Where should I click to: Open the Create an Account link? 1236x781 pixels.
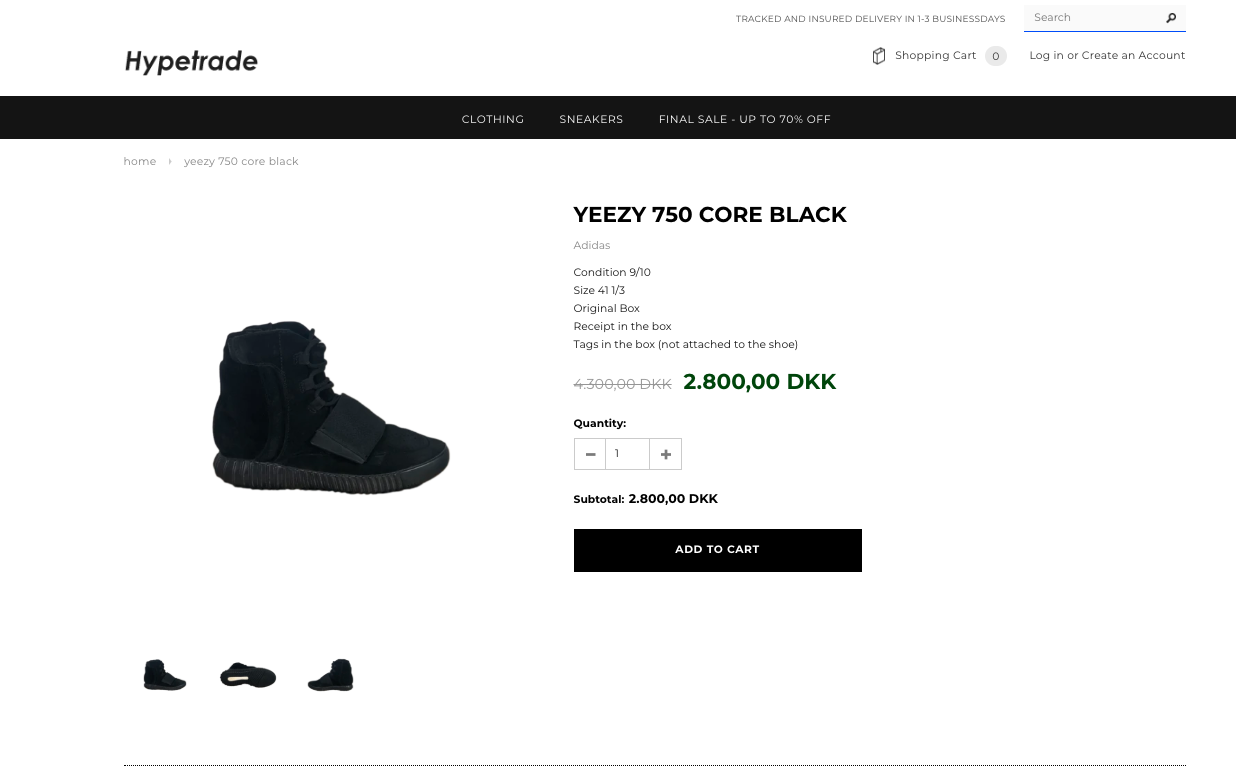(x=1133, y=56)
